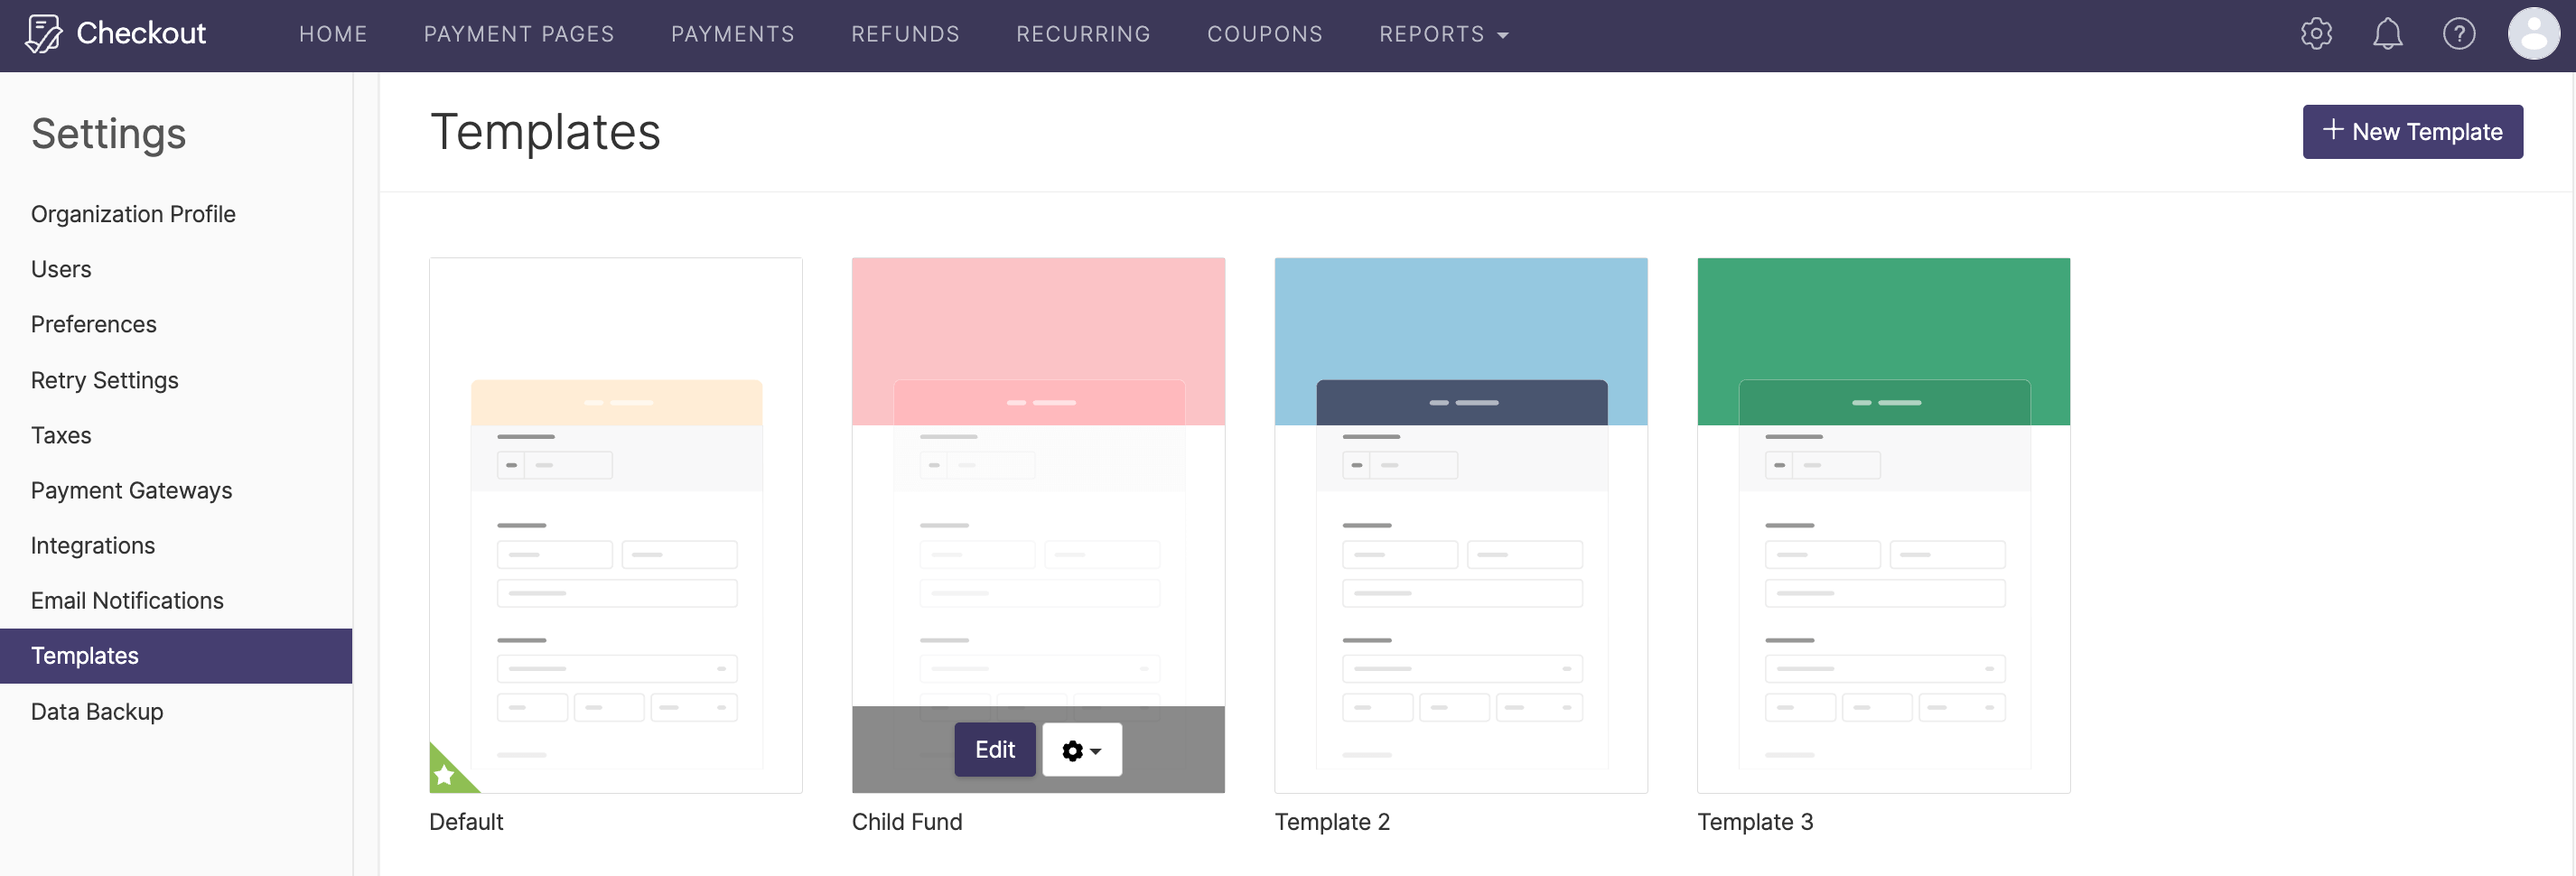Click the user avatar icon
Viewport: 2576px width, 876px height.
2533,33
